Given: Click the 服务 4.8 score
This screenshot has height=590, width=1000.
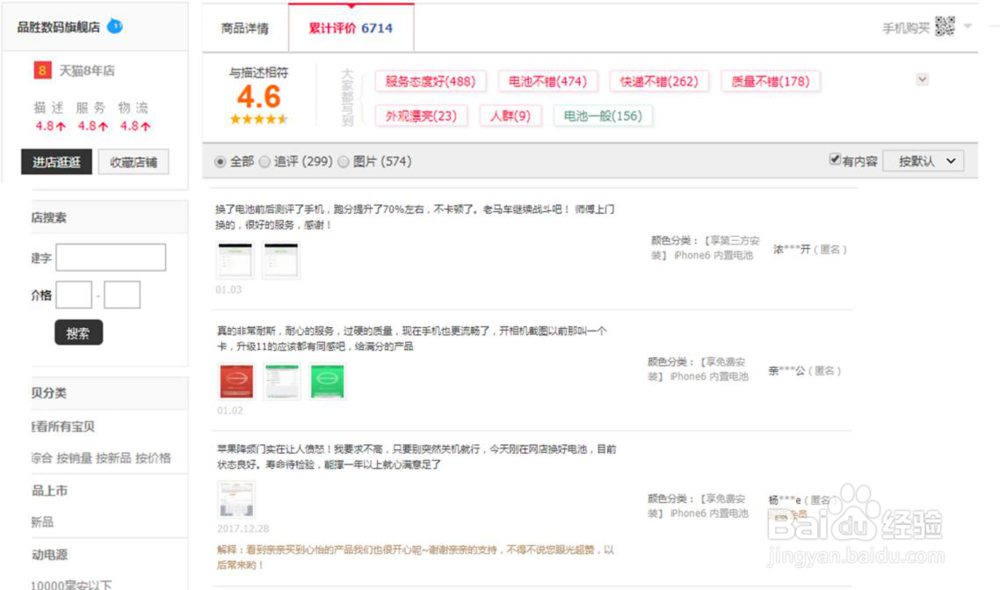Looking at the screenshot, I should click(x=92, y=126).
